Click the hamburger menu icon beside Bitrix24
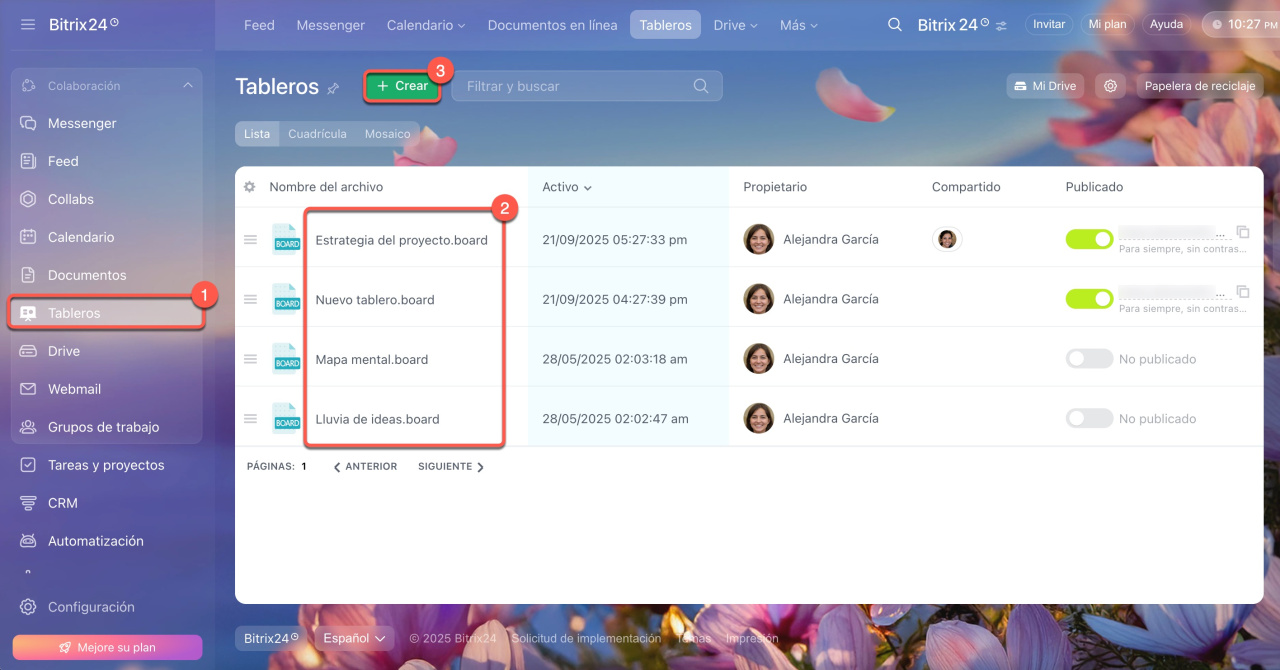This screenshot has height=670, width=1280. coord(28,24)
